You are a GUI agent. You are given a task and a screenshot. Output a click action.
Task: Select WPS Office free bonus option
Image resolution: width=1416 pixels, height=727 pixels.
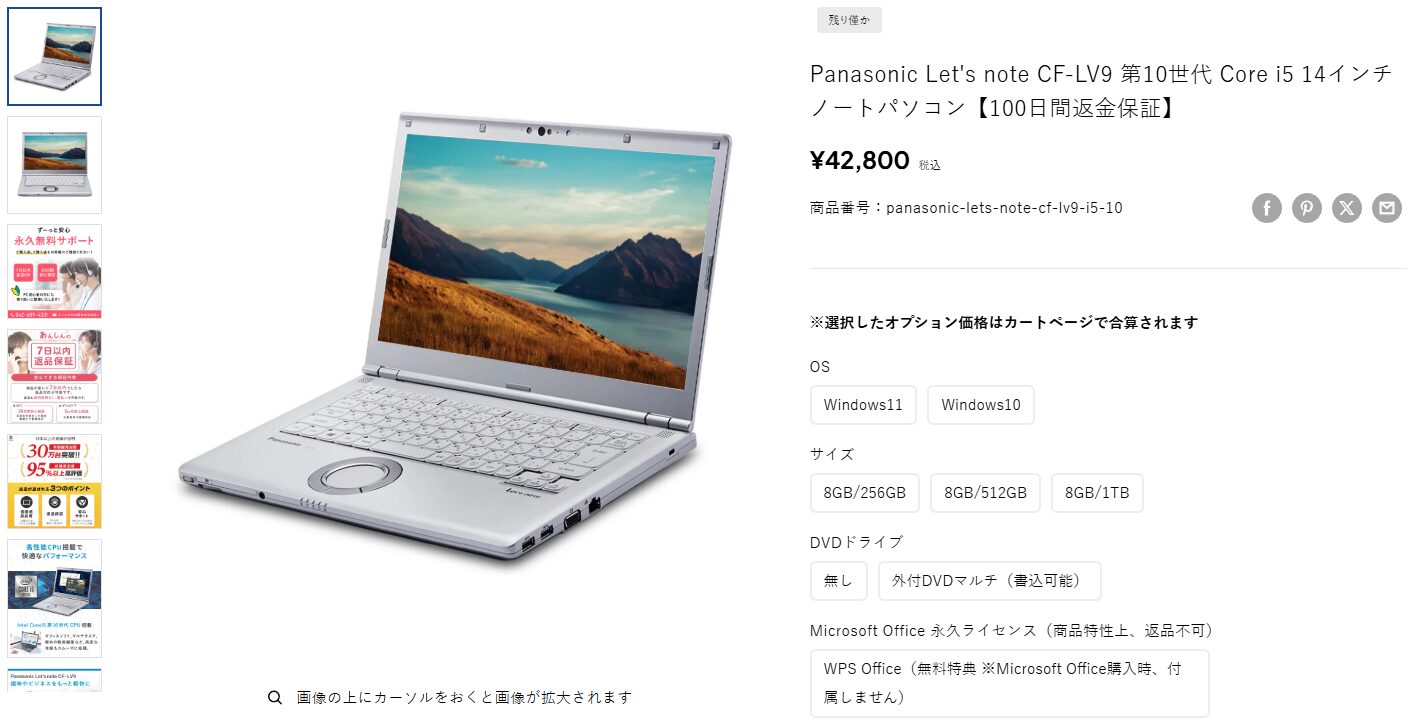pyautogui.click(x=1010, y=683)
